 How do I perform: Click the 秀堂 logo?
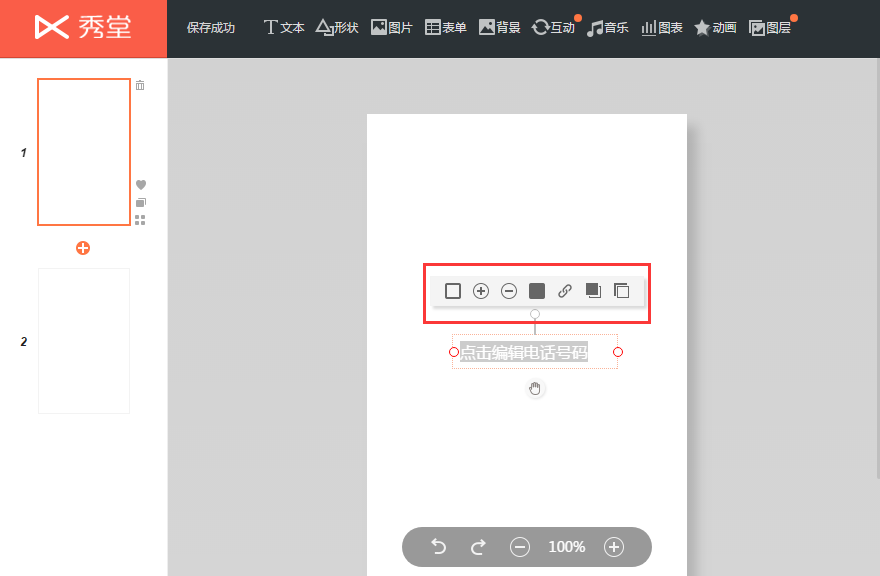click(x=83, y=27)
